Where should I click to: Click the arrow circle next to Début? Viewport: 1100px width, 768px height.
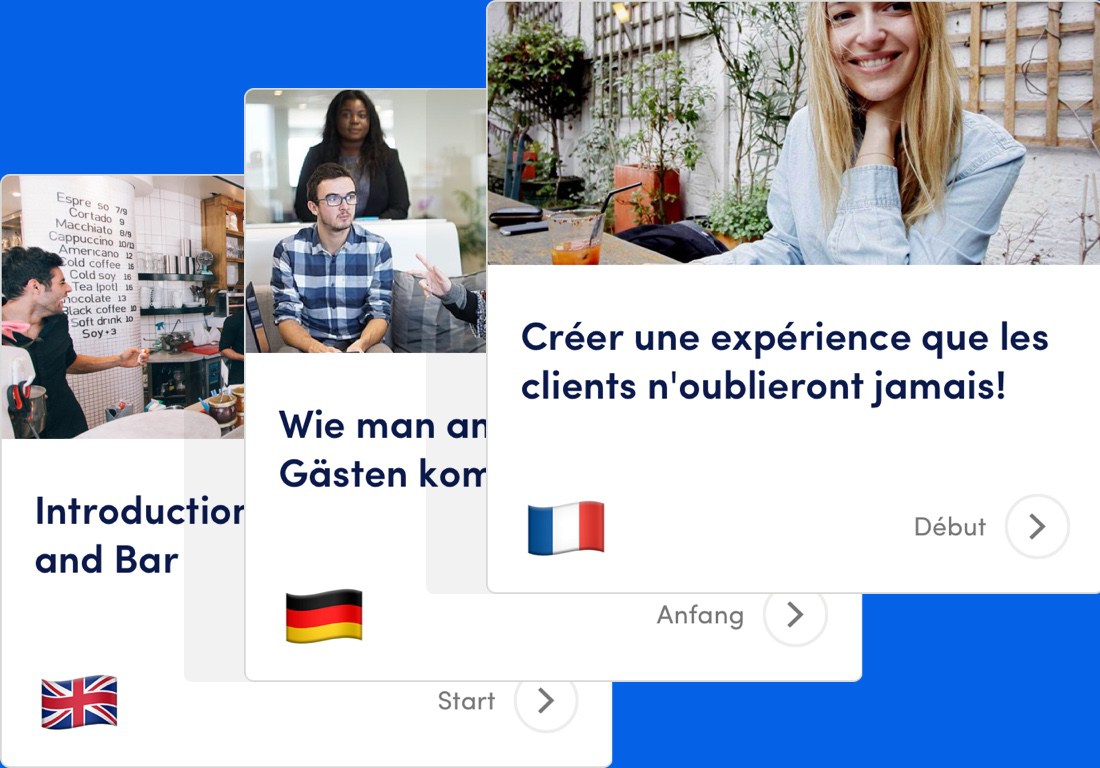point(1037,526)
